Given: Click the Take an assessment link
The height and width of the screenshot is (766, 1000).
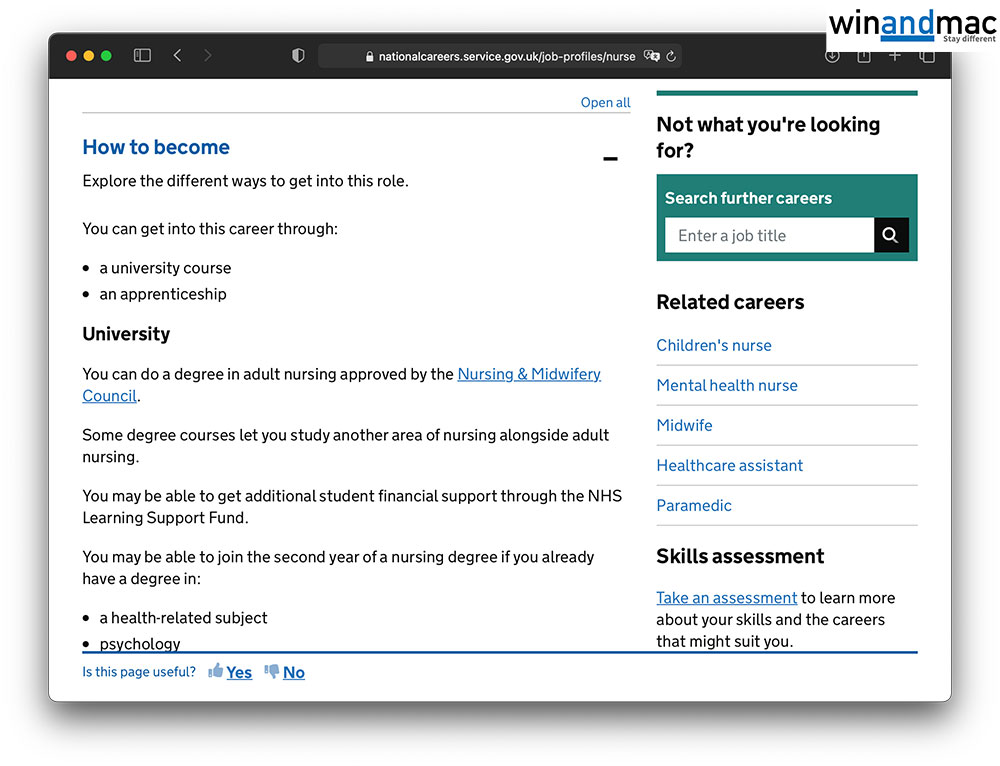Looking at the screenshot, I should click(726, 598).
